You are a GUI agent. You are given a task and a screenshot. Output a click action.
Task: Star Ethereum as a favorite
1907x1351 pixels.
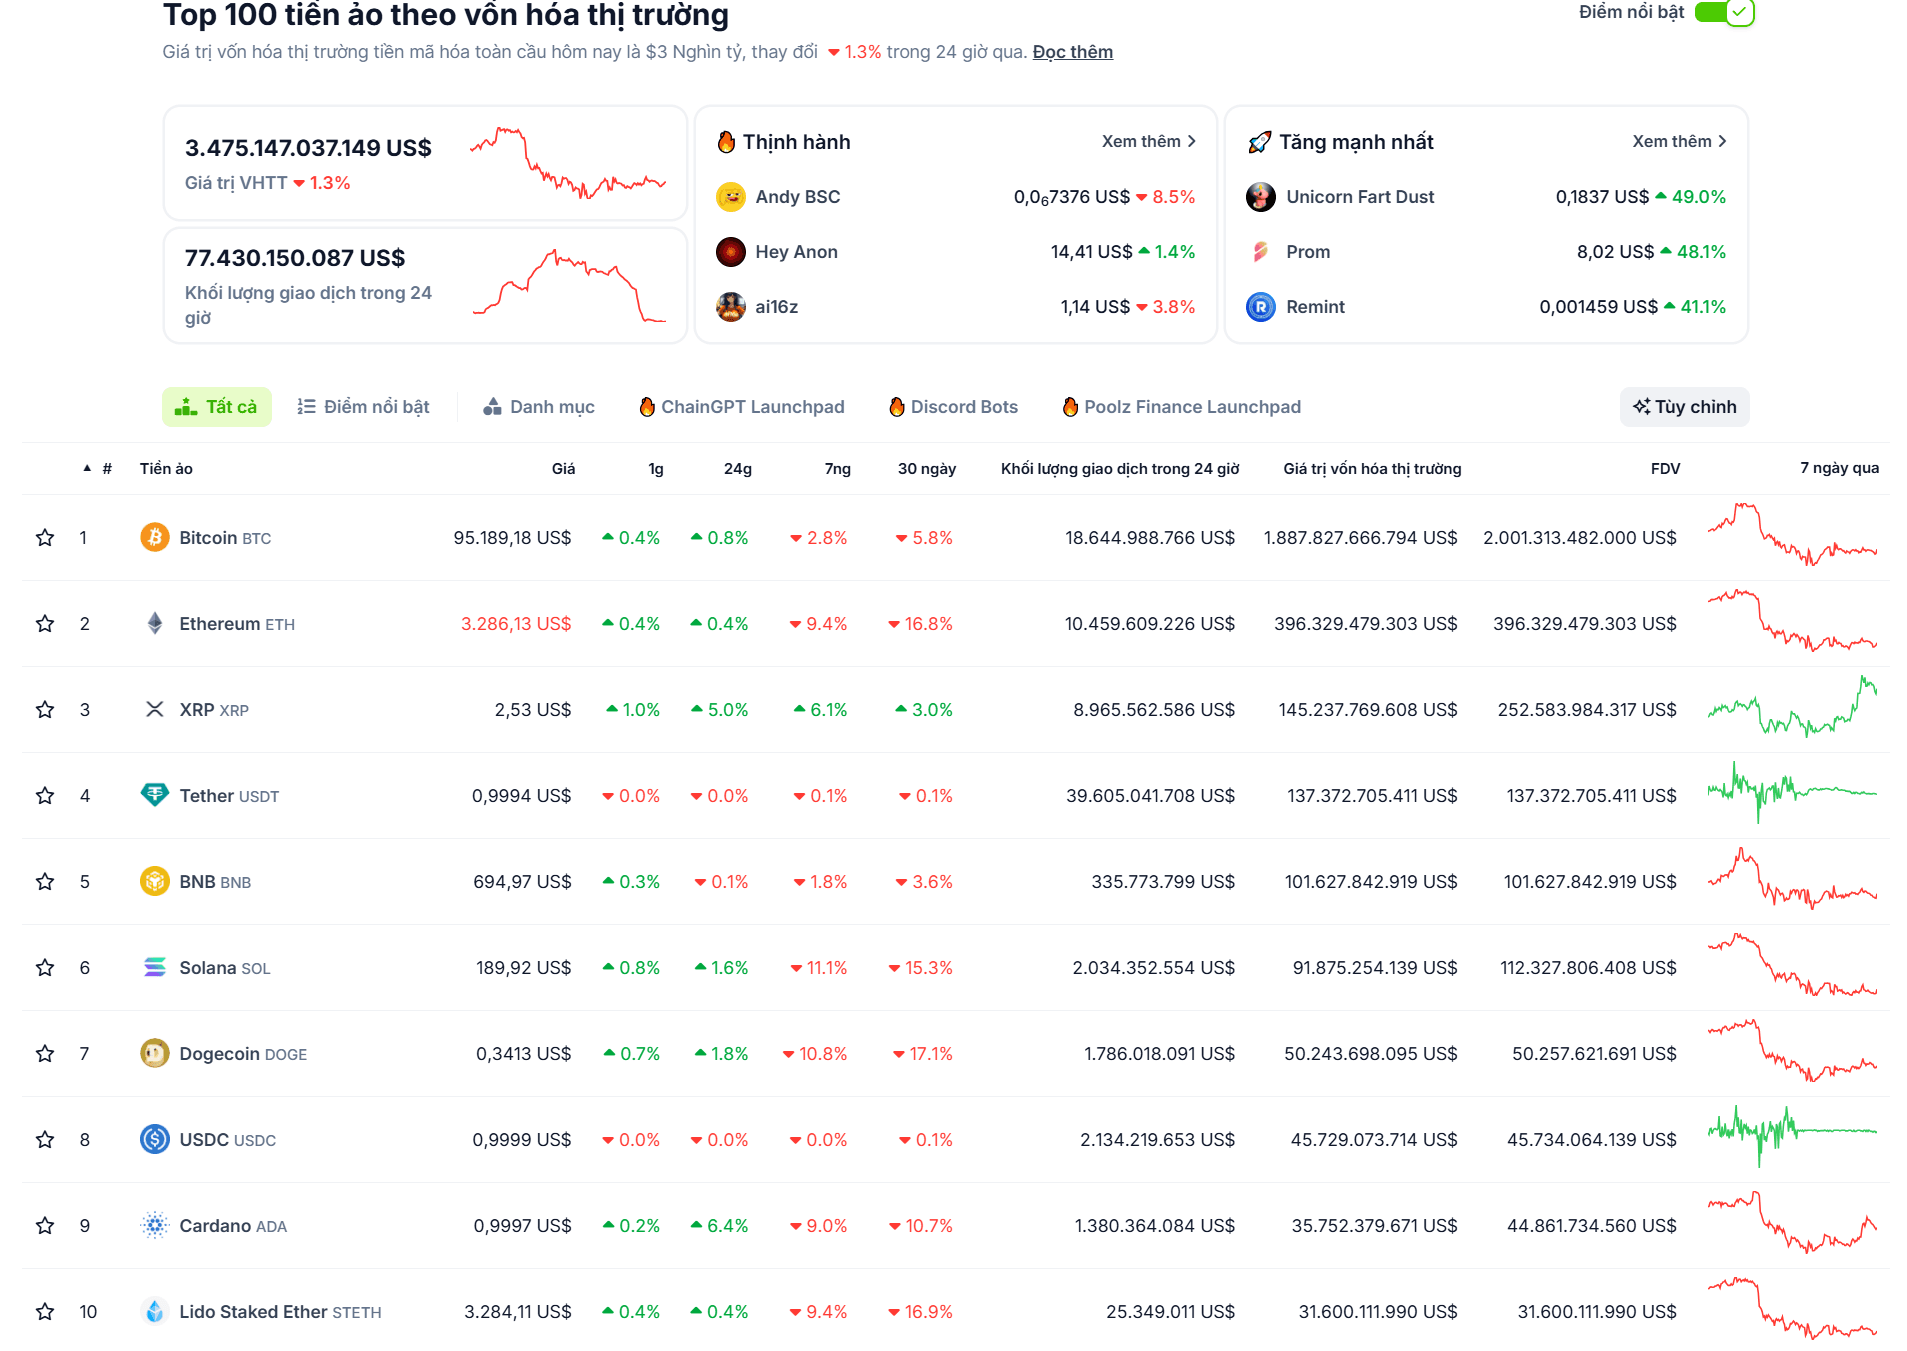pos(45,623)
